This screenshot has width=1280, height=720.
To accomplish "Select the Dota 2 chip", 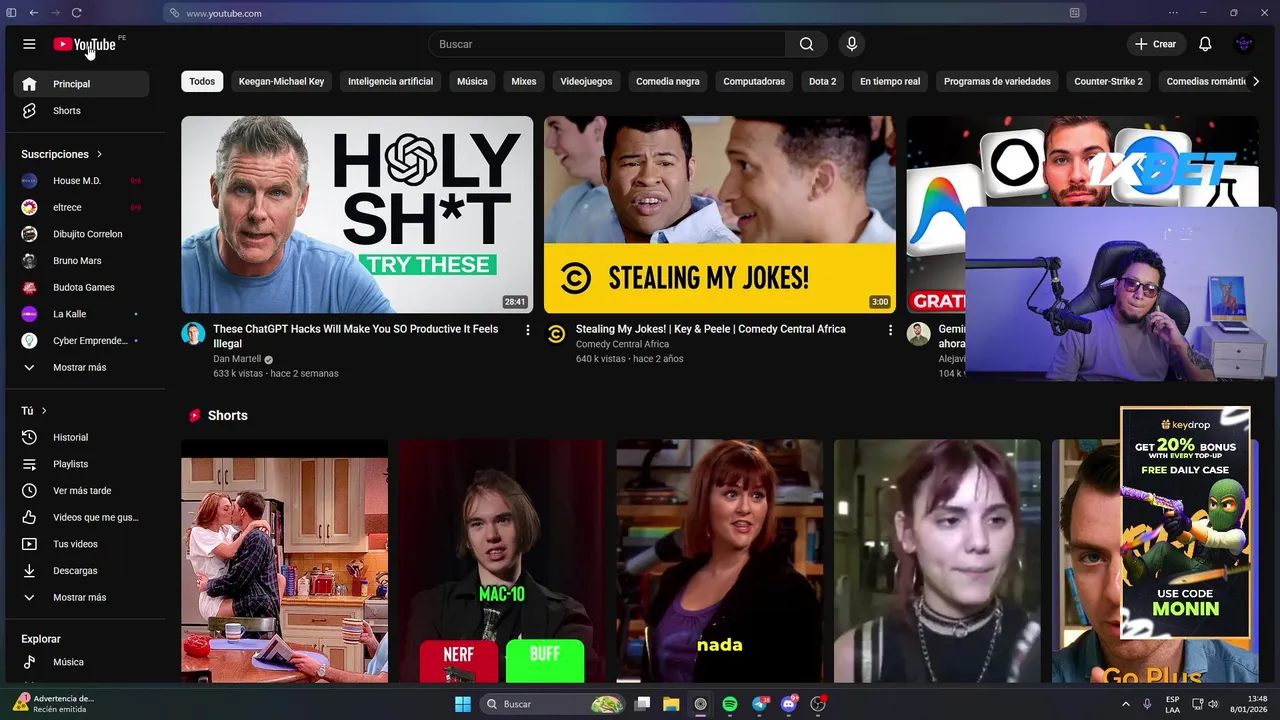I will (822, 81).
